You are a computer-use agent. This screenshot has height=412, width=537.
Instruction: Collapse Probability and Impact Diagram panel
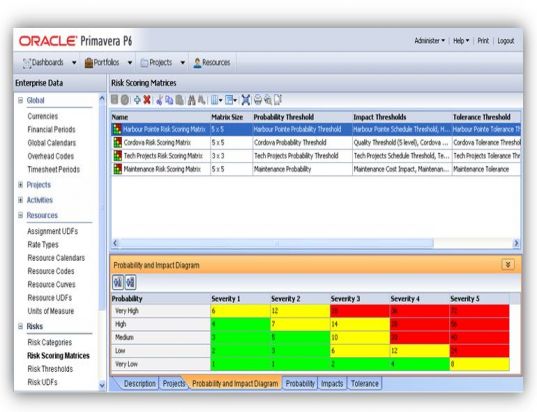pyautogui.click(x=508, y=265)
